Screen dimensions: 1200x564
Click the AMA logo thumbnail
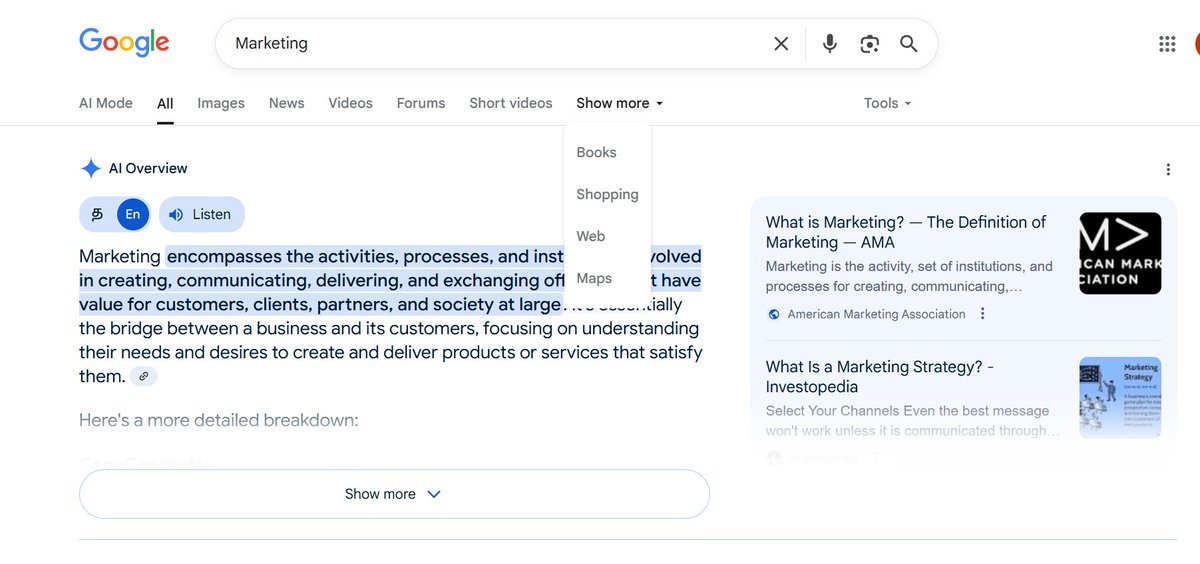1120,253
